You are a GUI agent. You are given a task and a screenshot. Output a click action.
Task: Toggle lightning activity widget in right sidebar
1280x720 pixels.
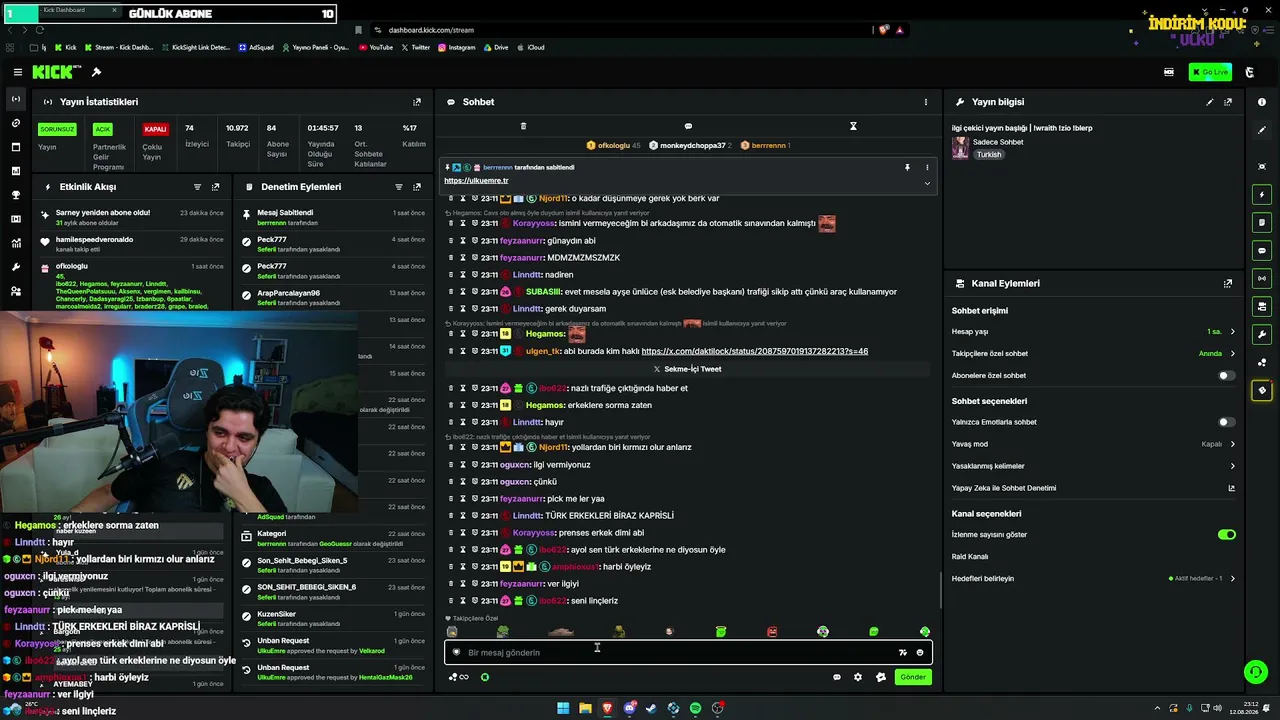pos(1262,195)
